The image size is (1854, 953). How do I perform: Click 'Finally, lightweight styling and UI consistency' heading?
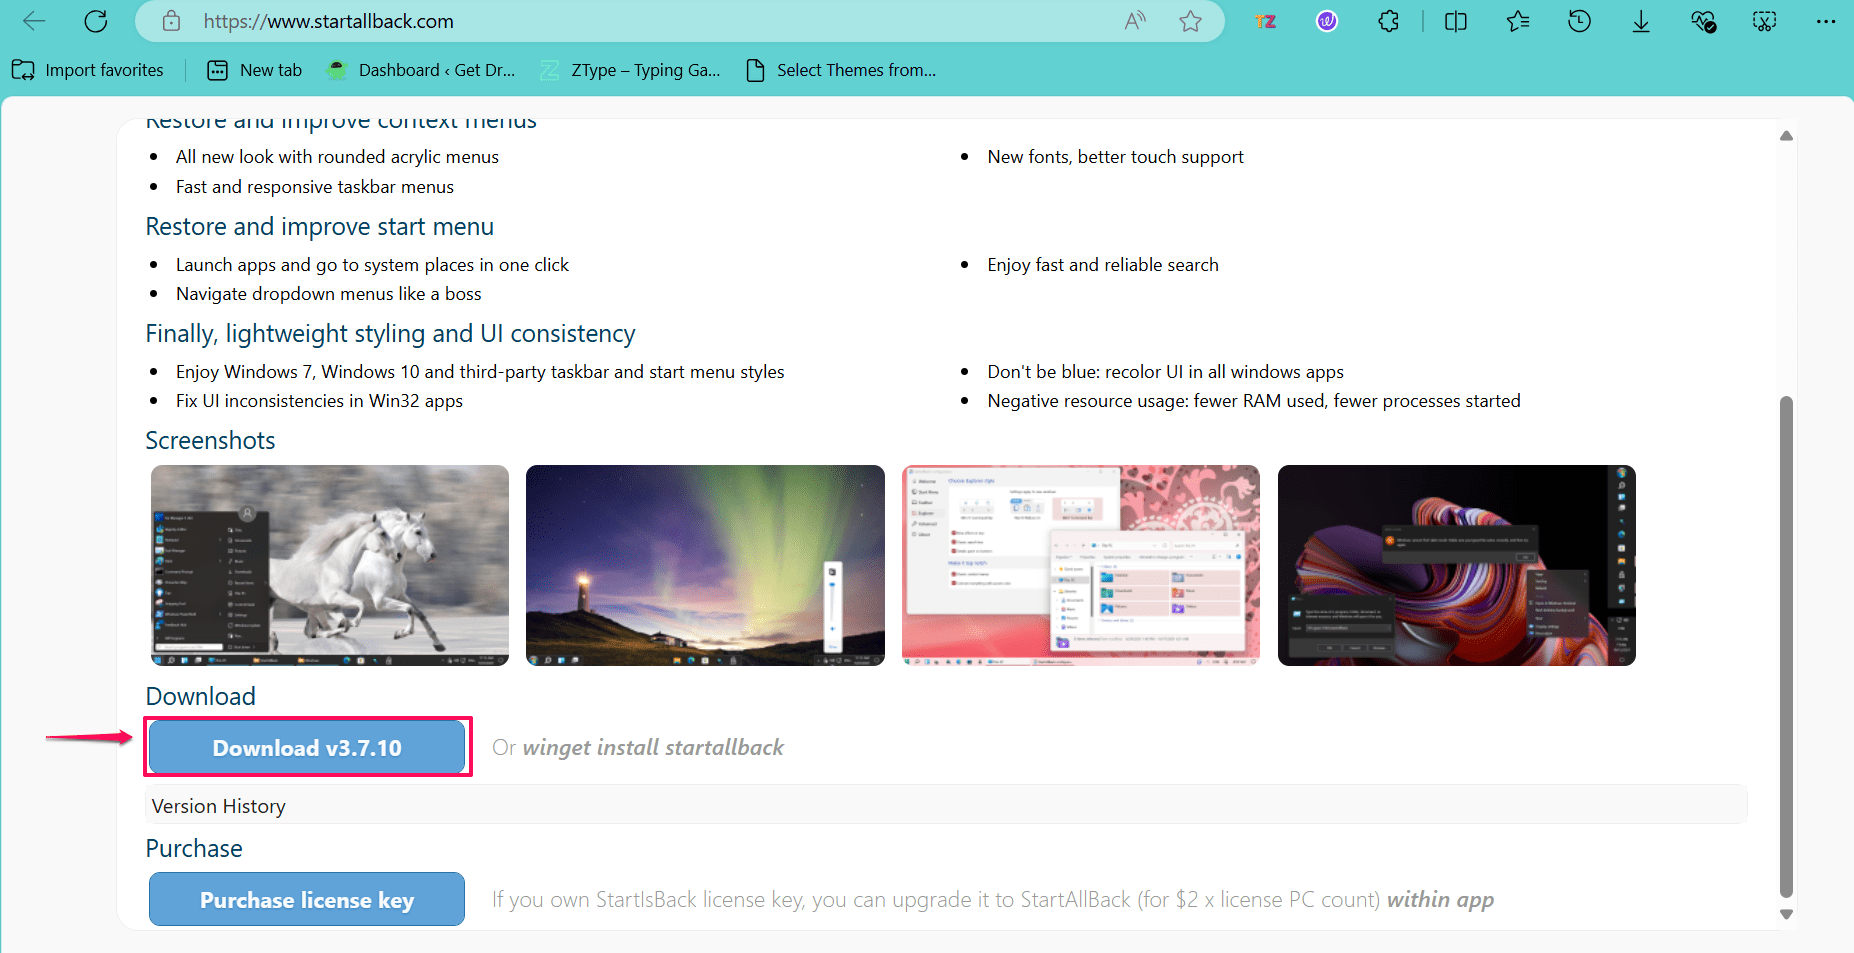[391, 334]
